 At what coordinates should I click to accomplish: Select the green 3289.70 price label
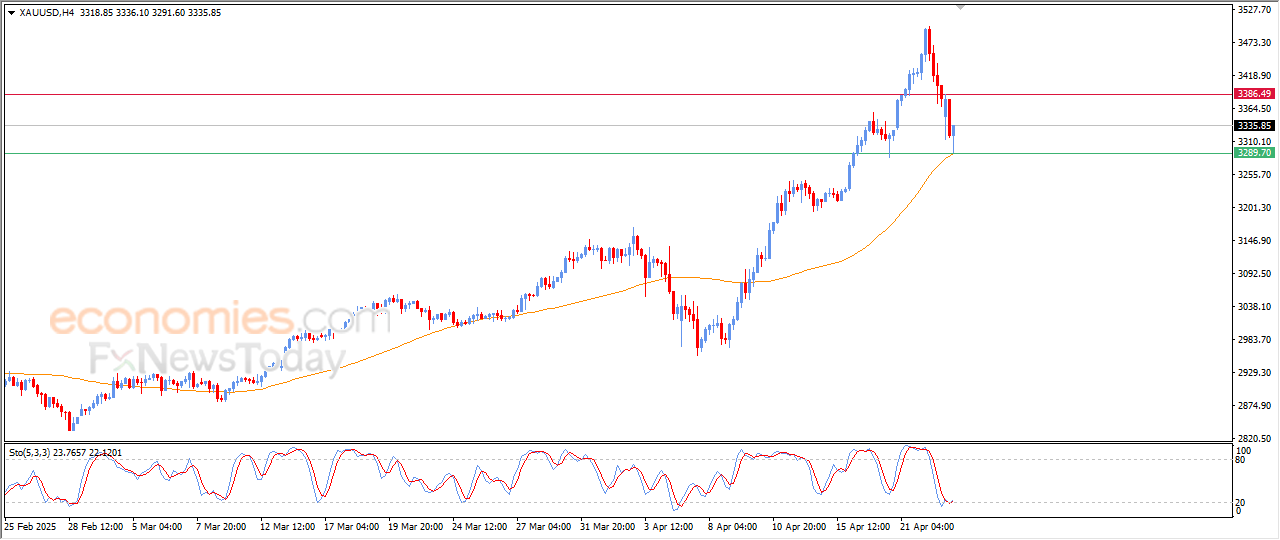coord(1254,153)
